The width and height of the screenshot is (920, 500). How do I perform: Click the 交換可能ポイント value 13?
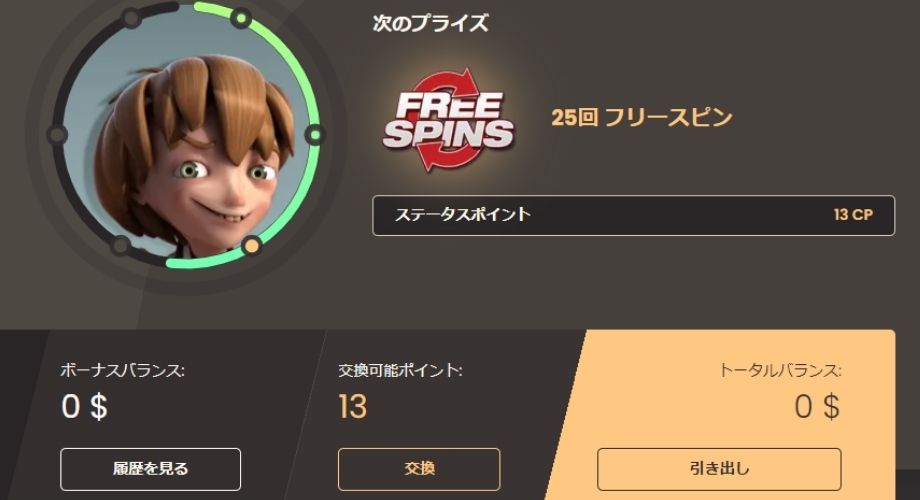point(353,407)
